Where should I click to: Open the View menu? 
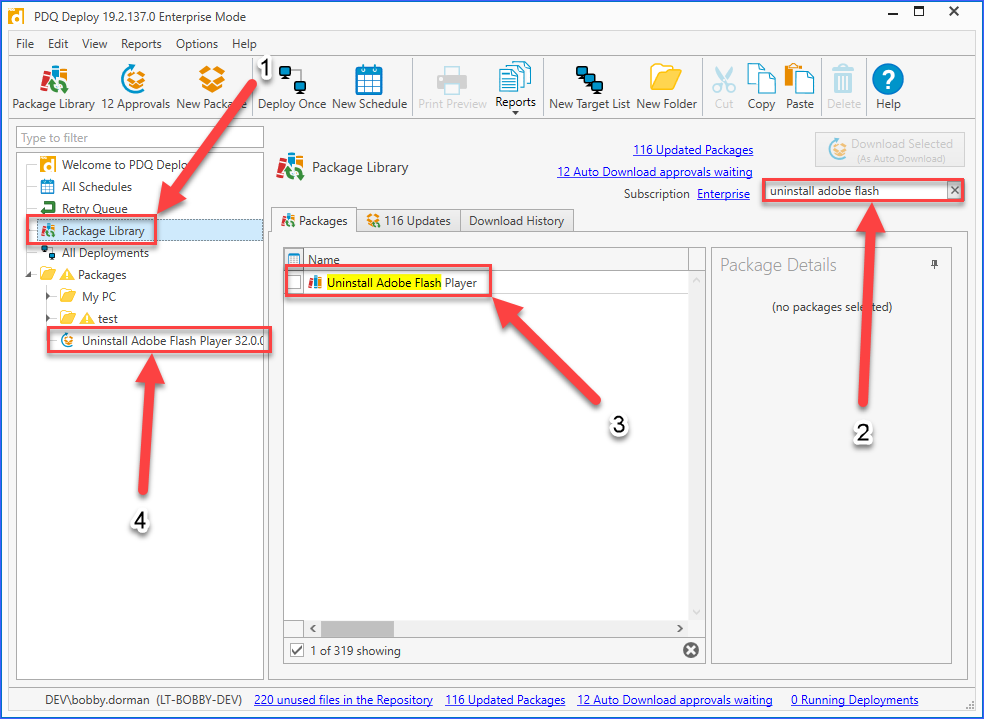pos(94,44)
